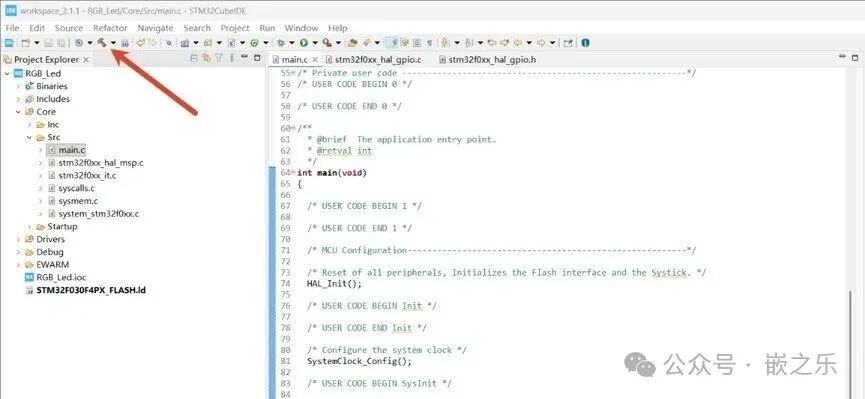
Task: Select stm32f0xx_it.c in the tree
Action: coord(82,175)
